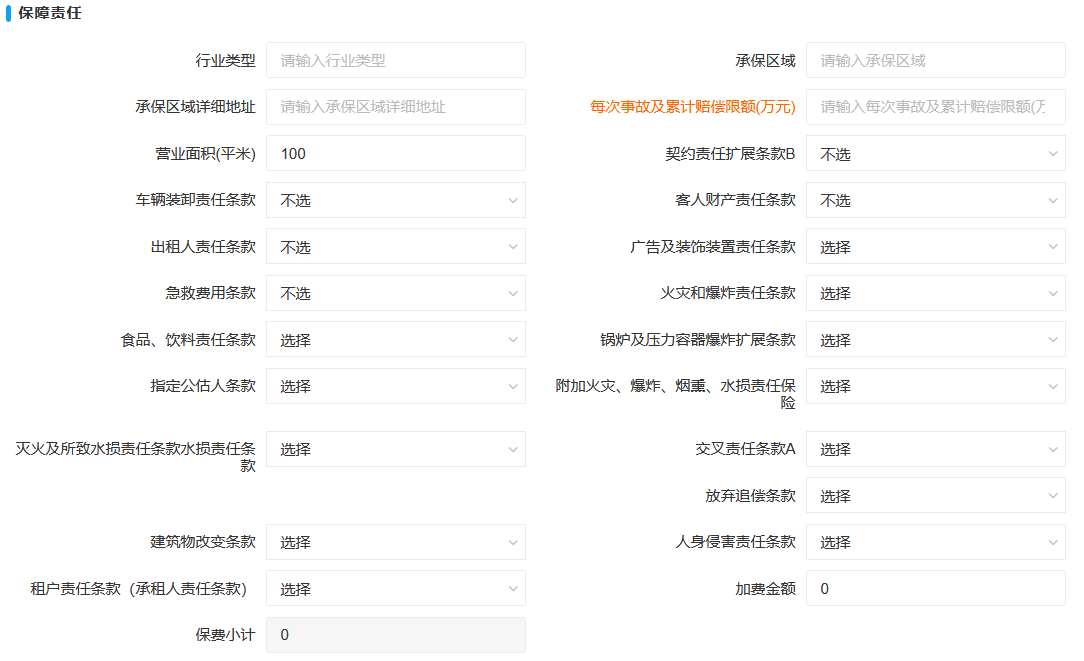Click the 承保区域详细地址 label
This screenshot has height=661, width=1084.
click(x=196, y=106)
